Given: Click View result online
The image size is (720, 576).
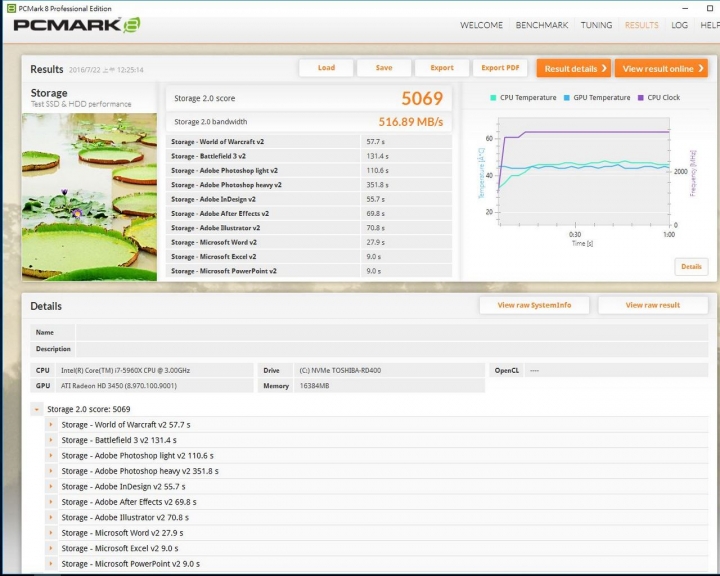Looking at the screenshot, I should pyautogui.click(x=661, y=68).
